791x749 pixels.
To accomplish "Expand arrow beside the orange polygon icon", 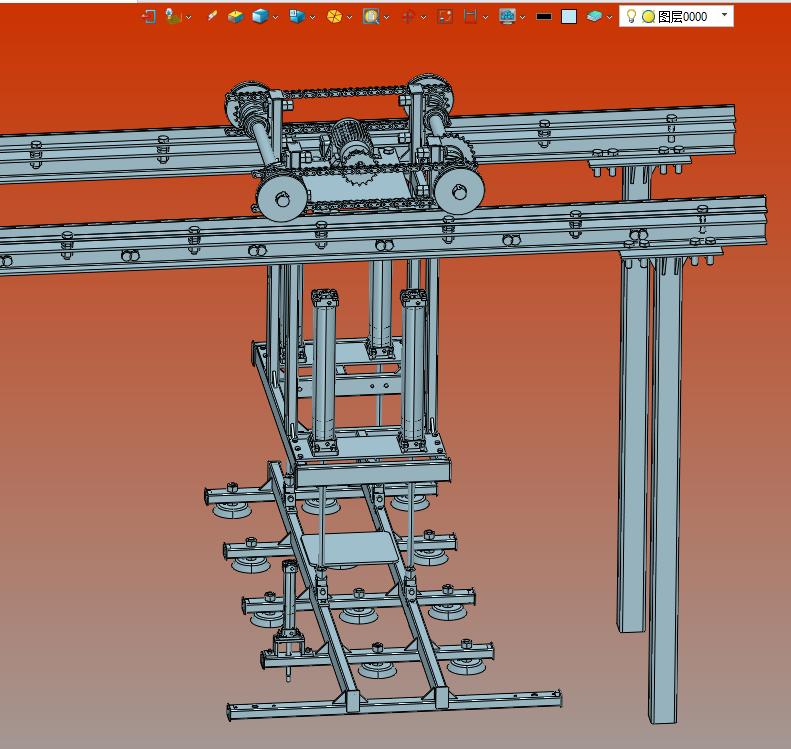I will [349, 18].
